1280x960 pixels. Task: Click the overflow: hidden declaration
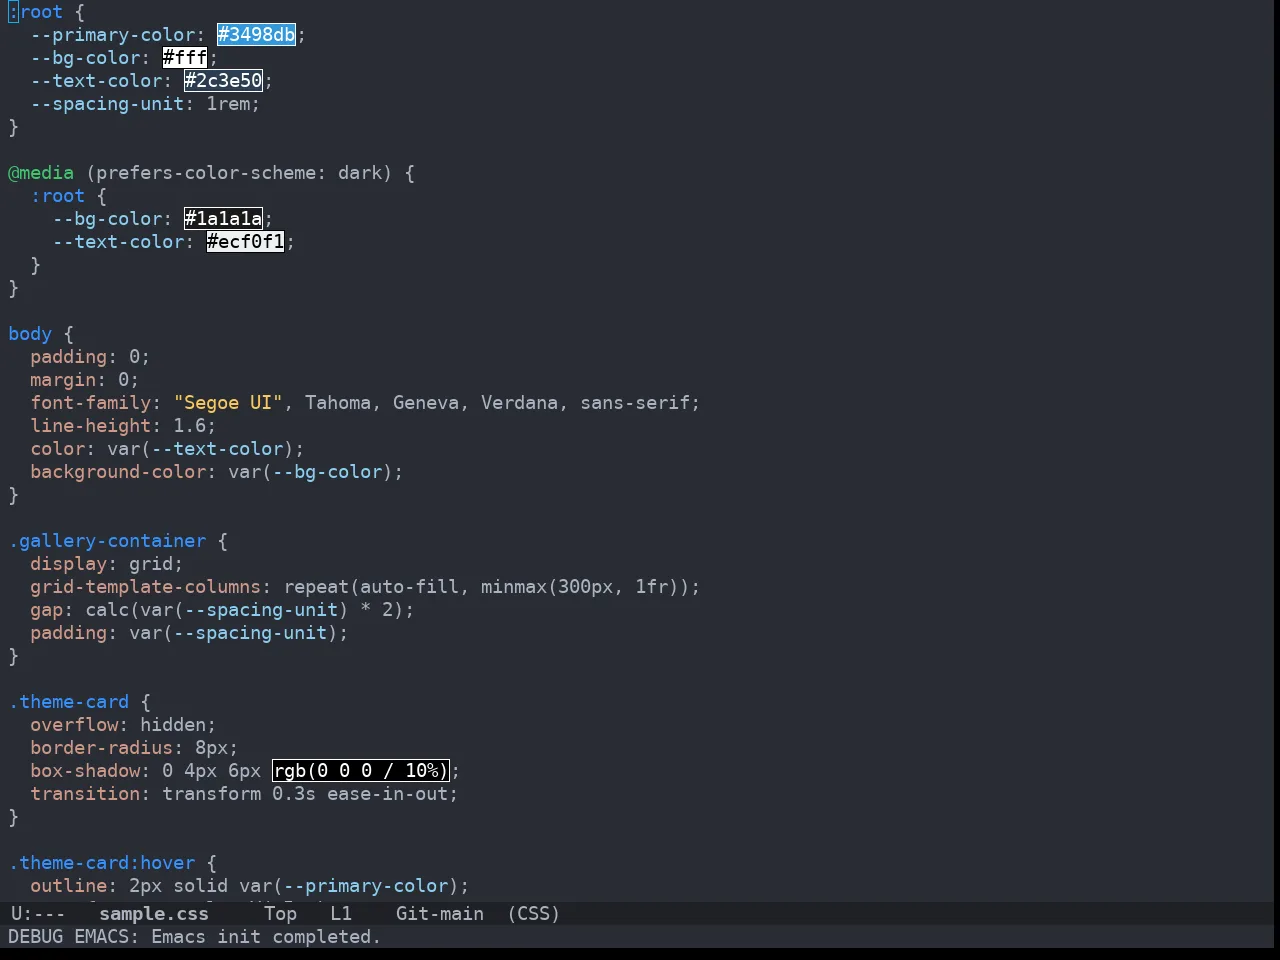(x=123, y=725)
